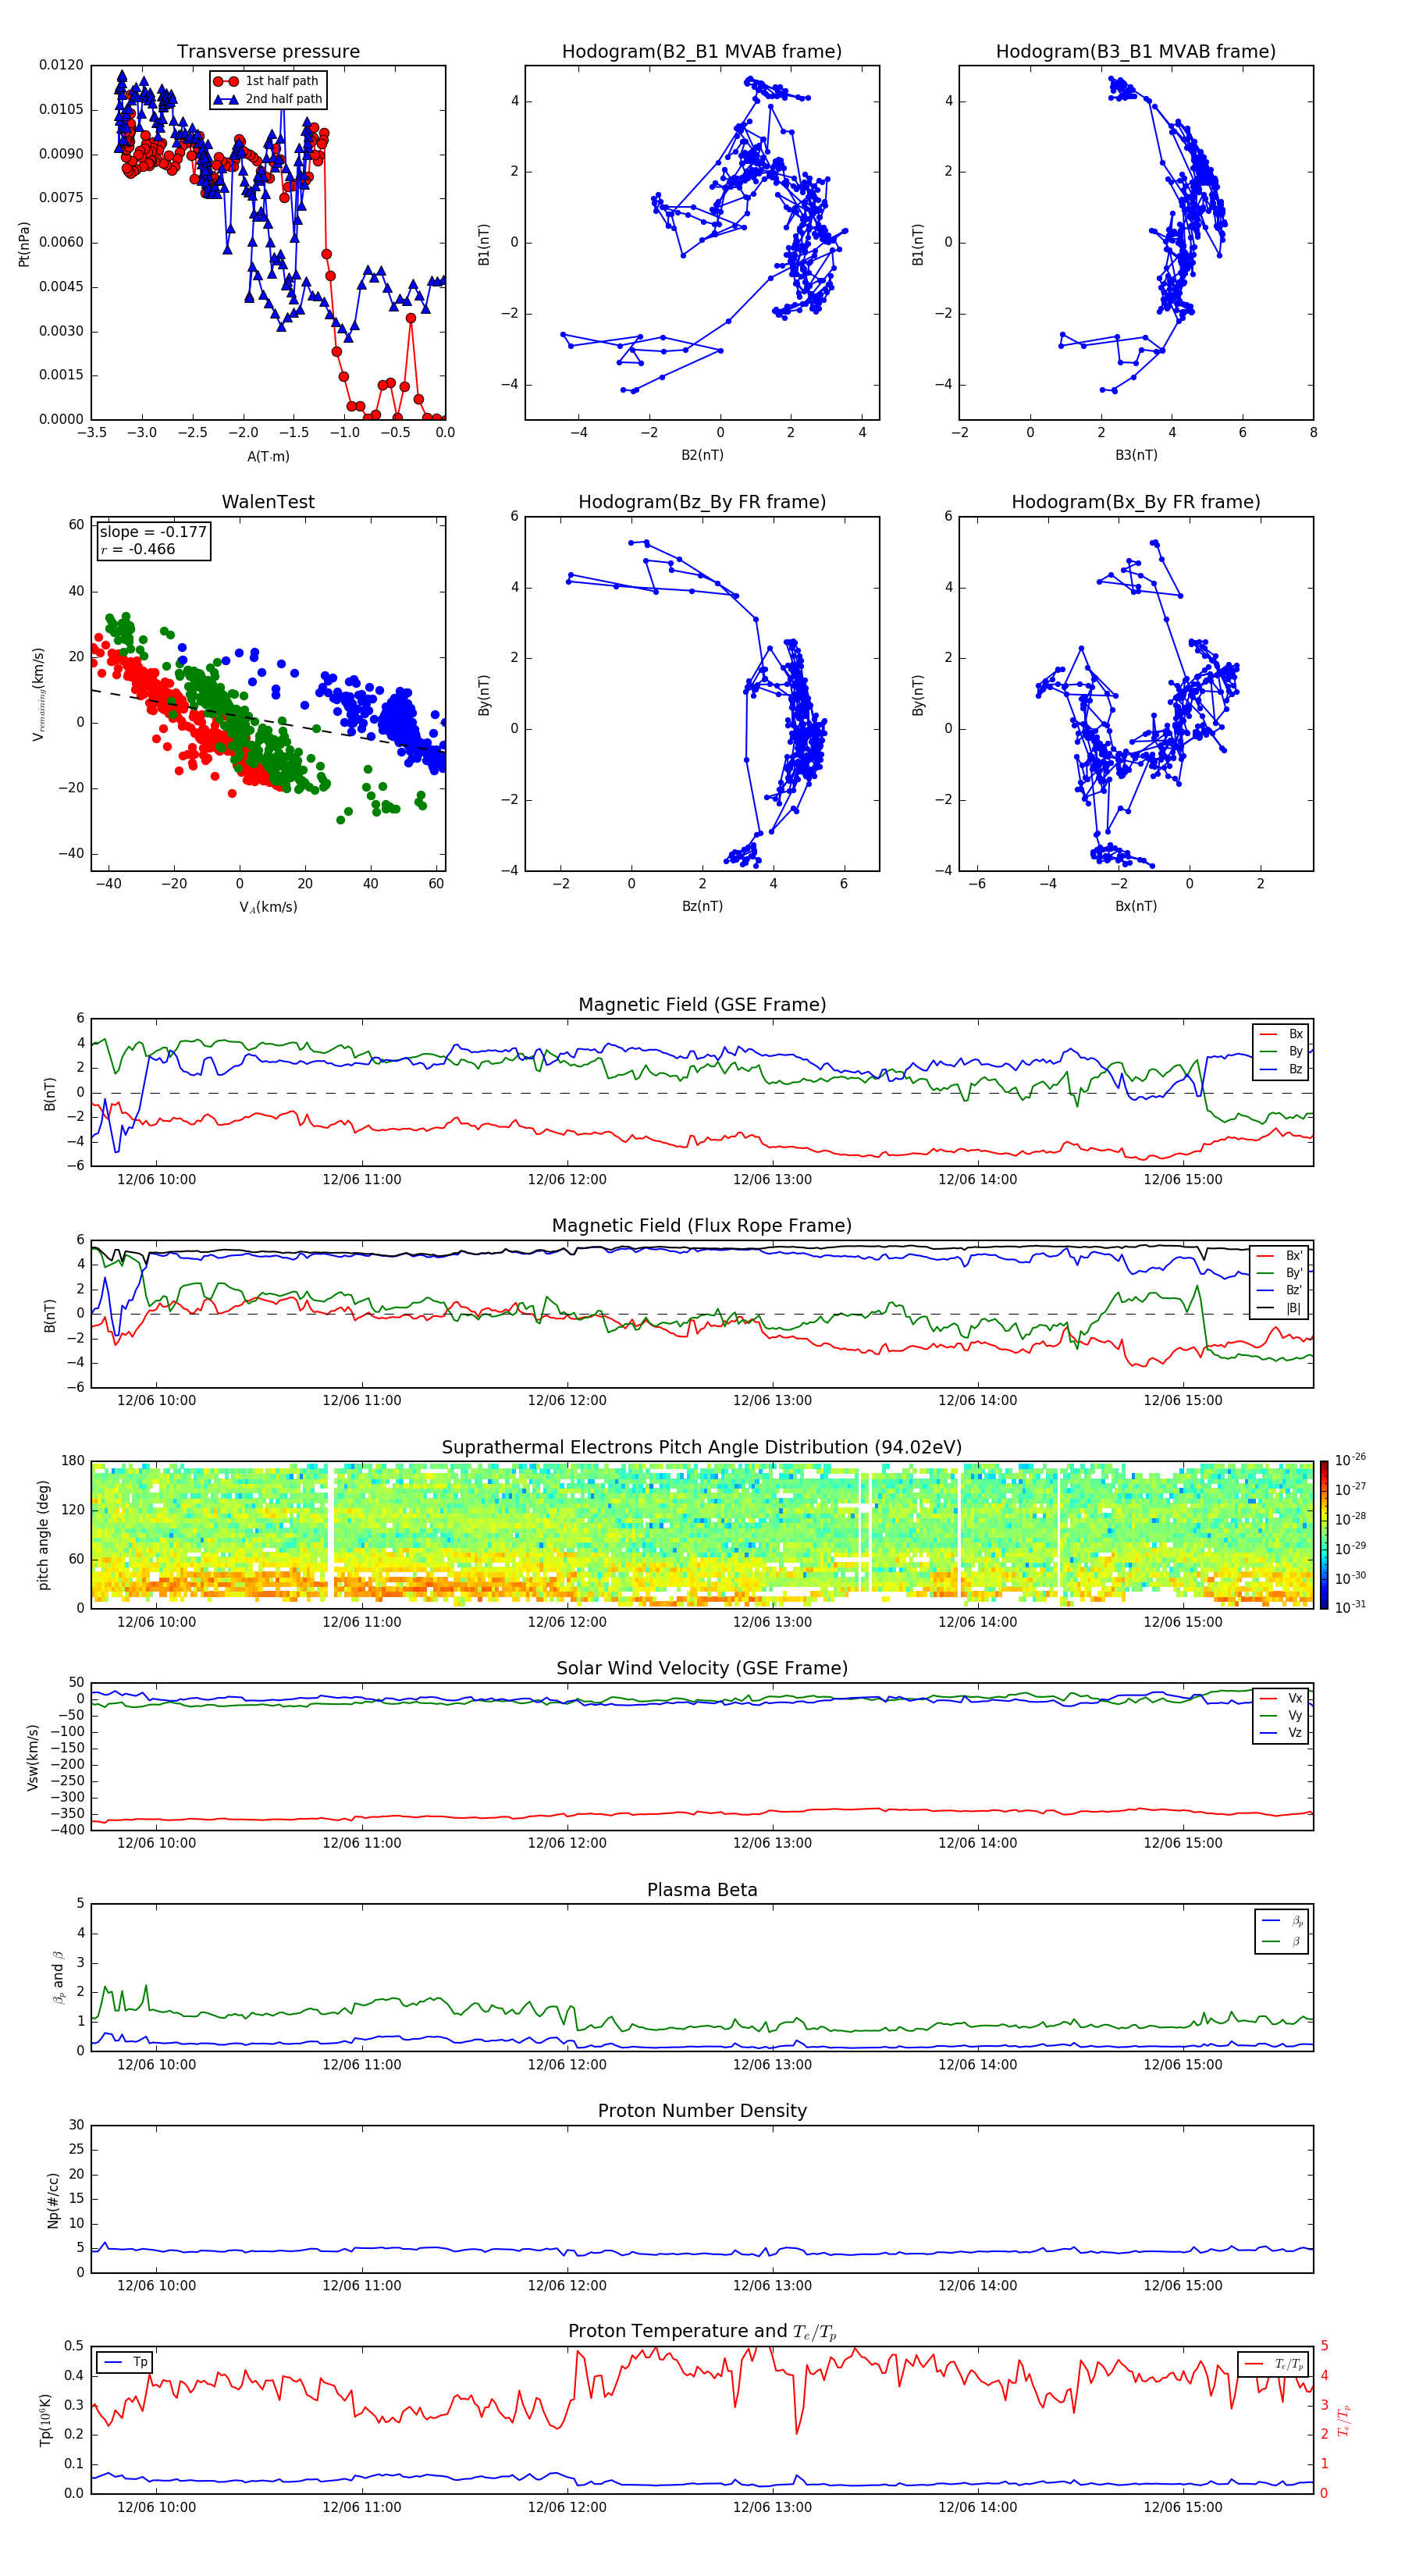Click the 'B3(nT)' x-axis label
This screenshot has width=1405, height=2576.
tap(1136, 455)
